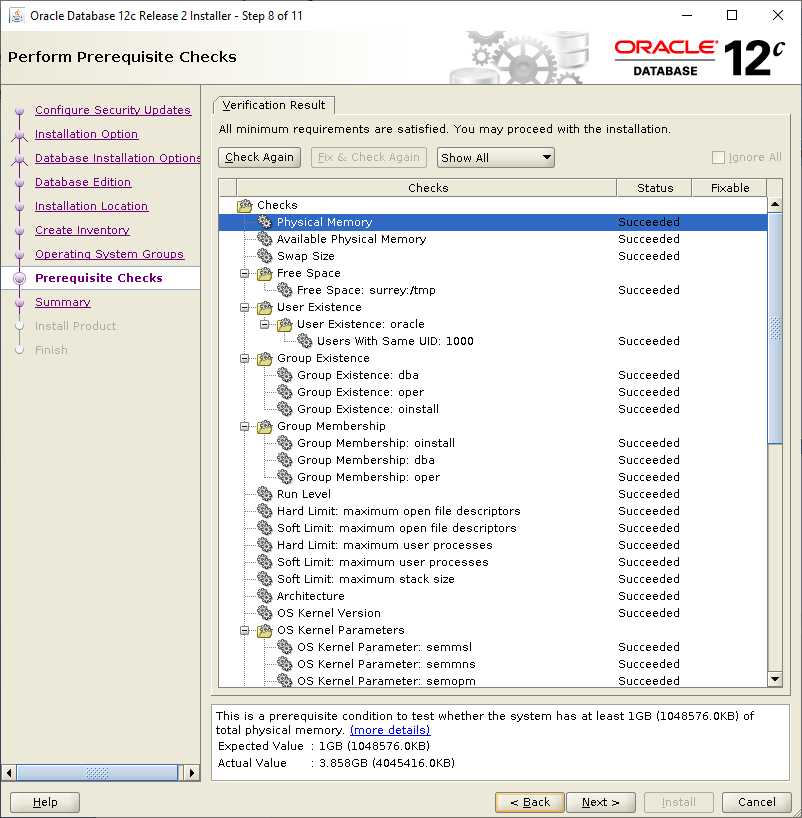Viewport: 802px width, 818px height.
Task: Click the Available Physical Memory gear icon
Action: tap(265, 239)
